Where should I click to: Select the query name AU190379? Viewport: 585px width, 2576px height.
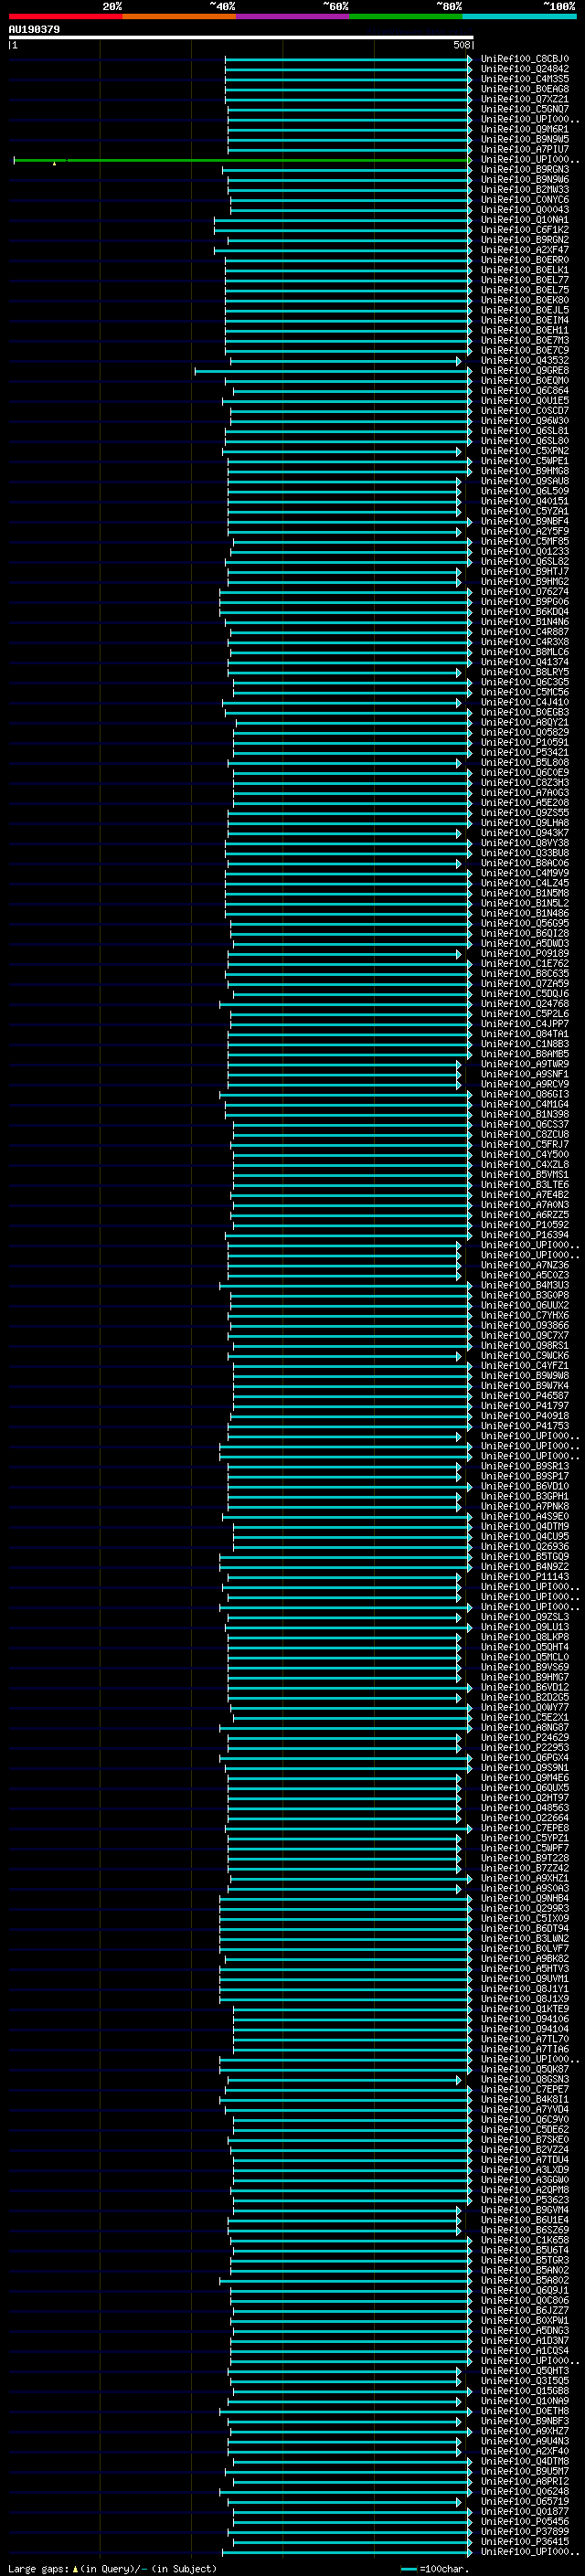pyautogui.click(x=34, y=30)
